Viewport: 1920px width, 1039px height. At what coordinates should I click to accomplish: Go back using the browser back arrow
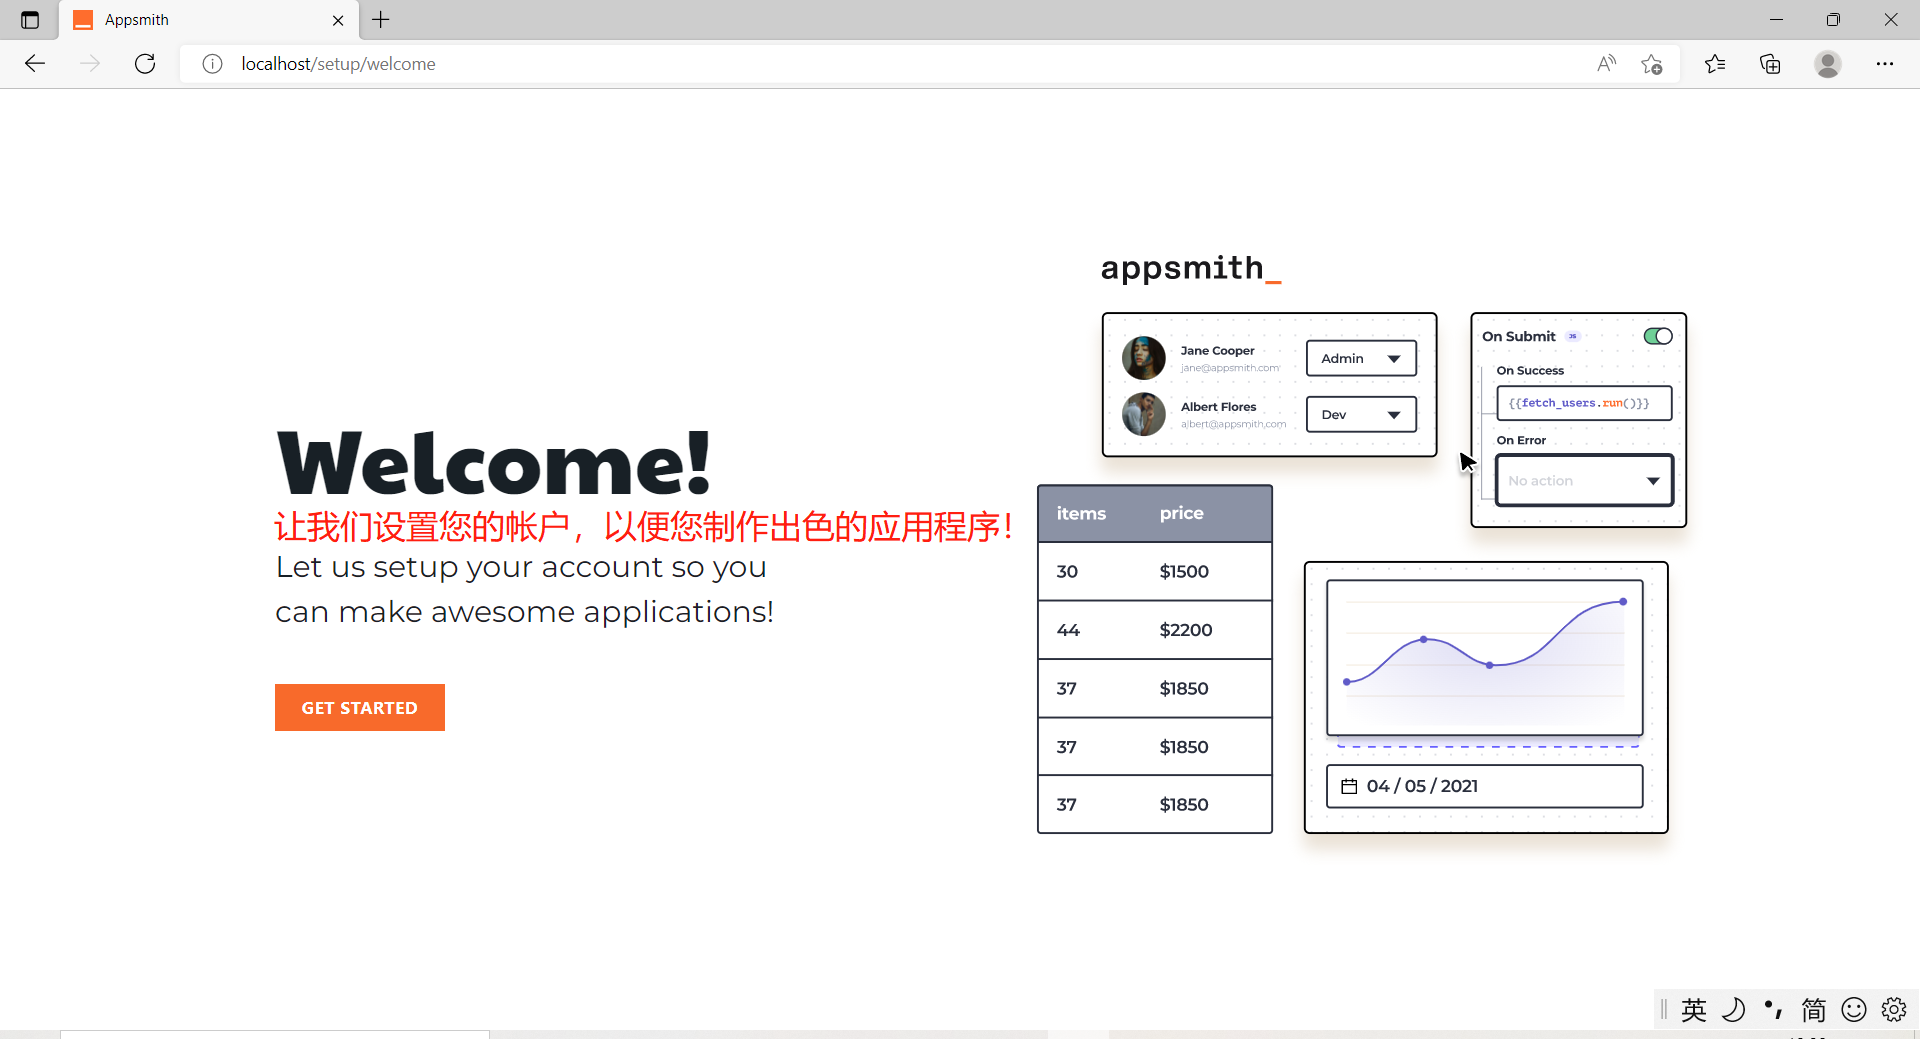(x=35, y=64)
